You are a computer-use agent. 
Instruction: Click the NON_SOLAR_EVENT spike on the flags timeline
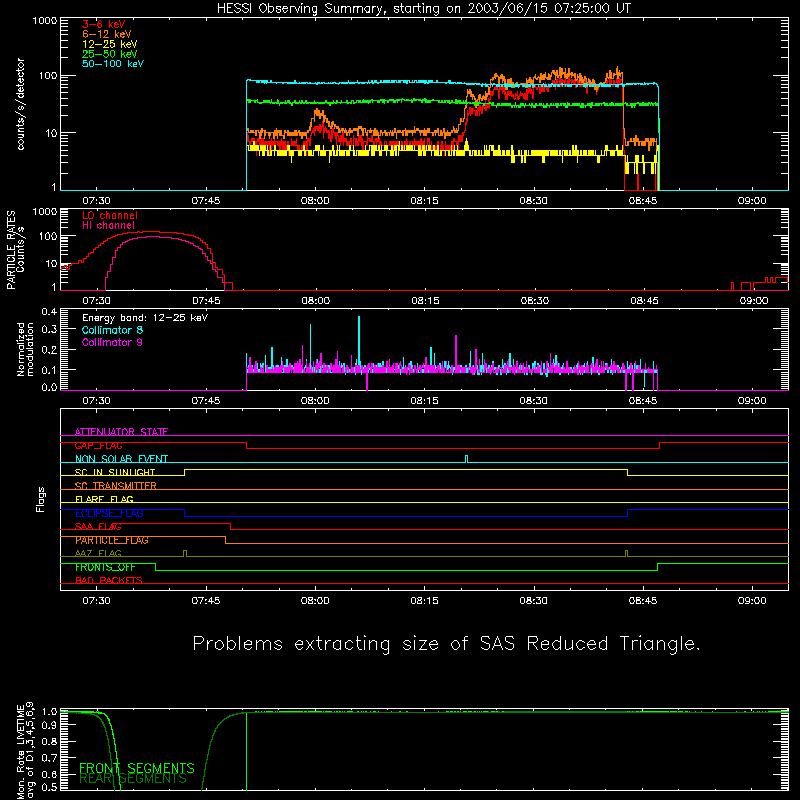tap(466, 459)
